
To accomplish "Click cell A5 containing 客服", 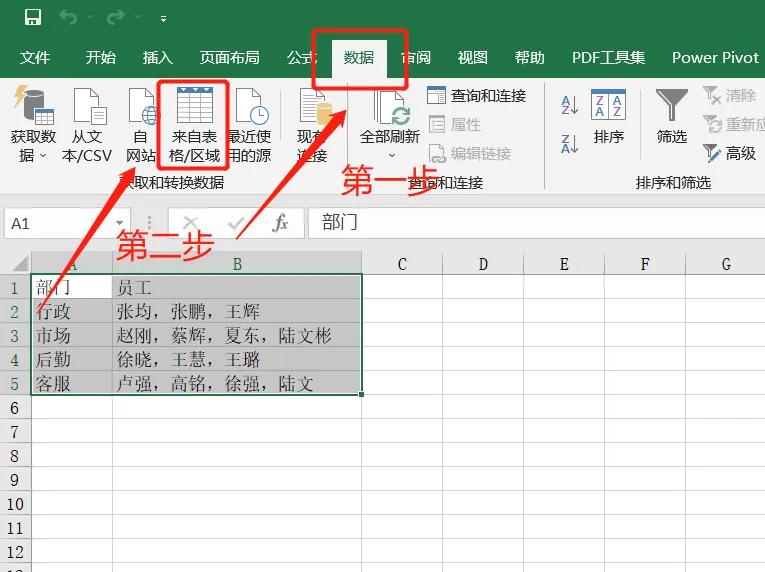I will point(72,383).
